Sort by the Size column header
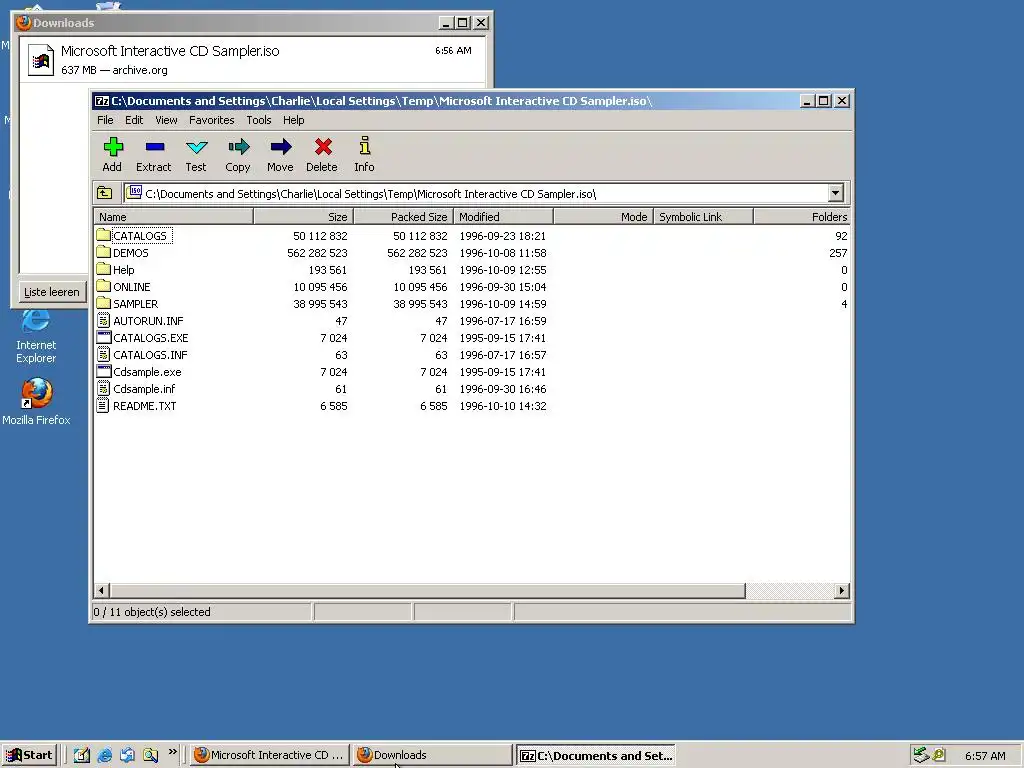This screenshot has height=768, width=1024. (303, 217)
